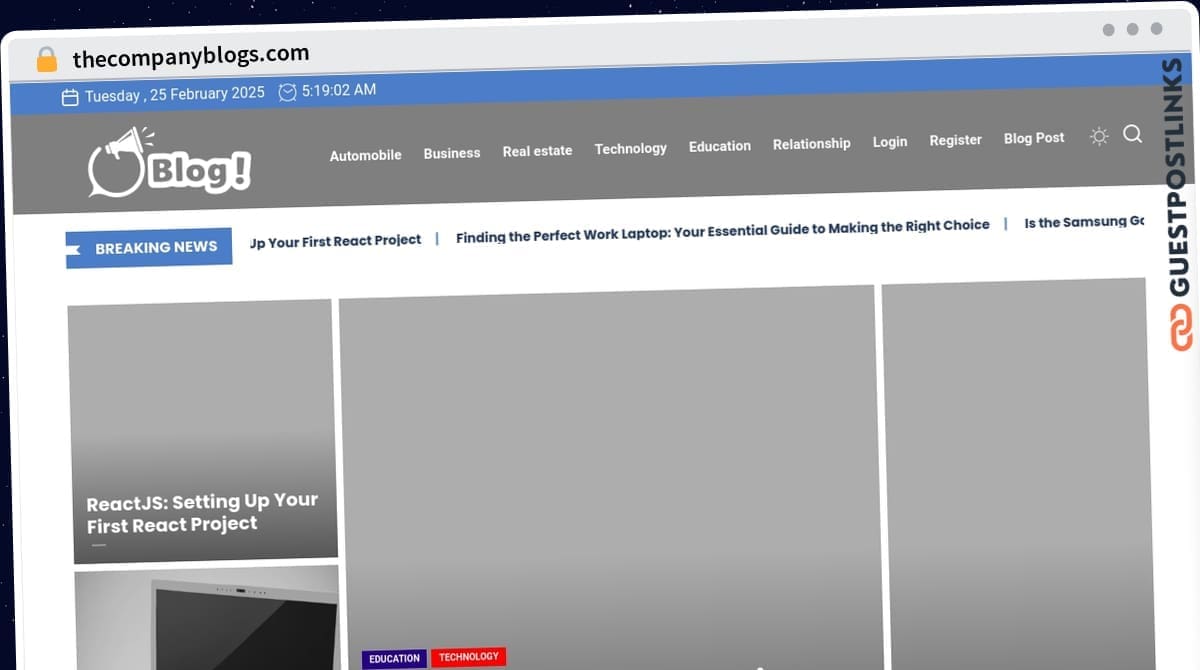1200x670 pixels.
Task: Click the EDUCATION category tag
Action: (394, 659)
